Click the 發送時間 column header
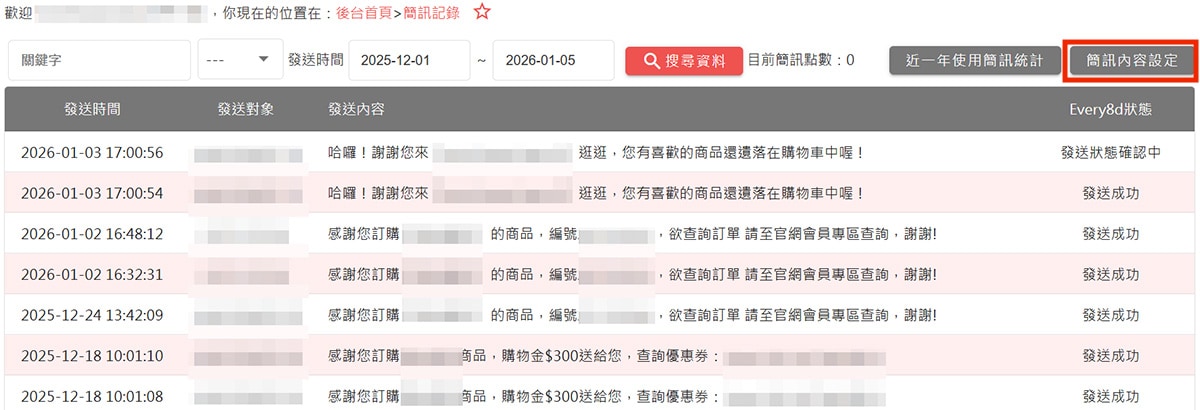 92,108
